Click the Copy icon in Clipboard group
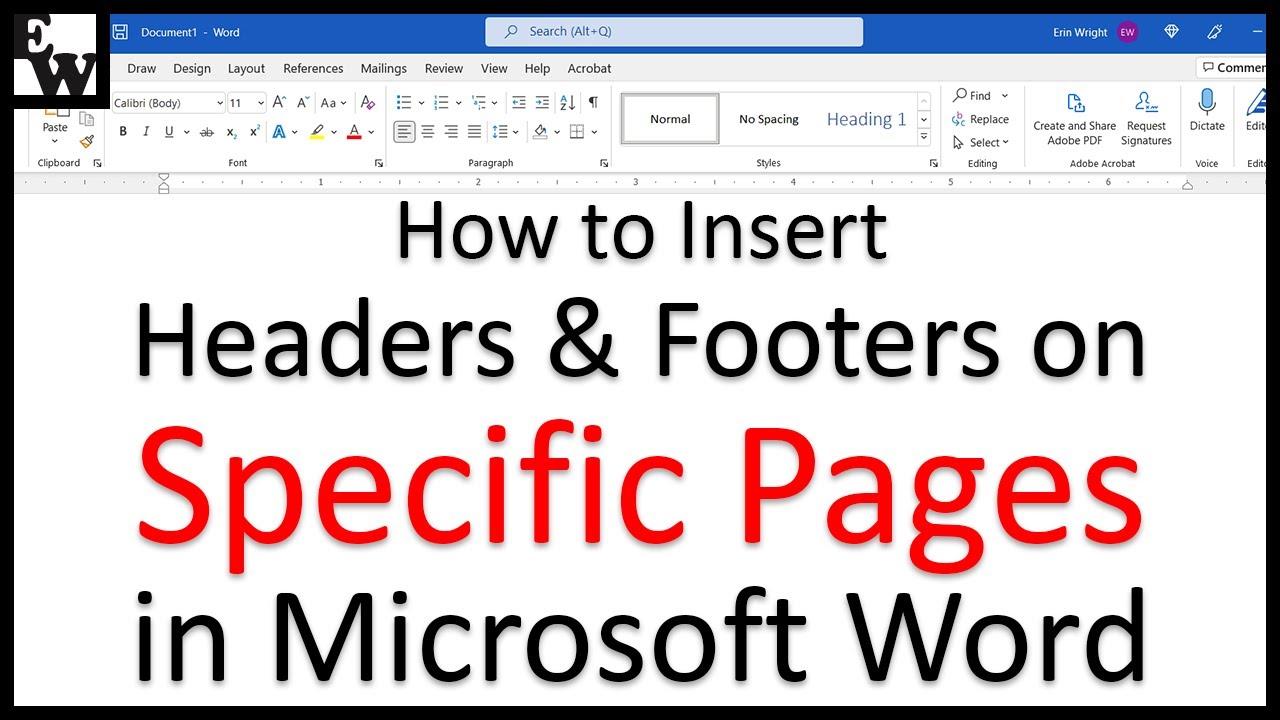Screen dimensions: 1280x720 click(87, 118)
